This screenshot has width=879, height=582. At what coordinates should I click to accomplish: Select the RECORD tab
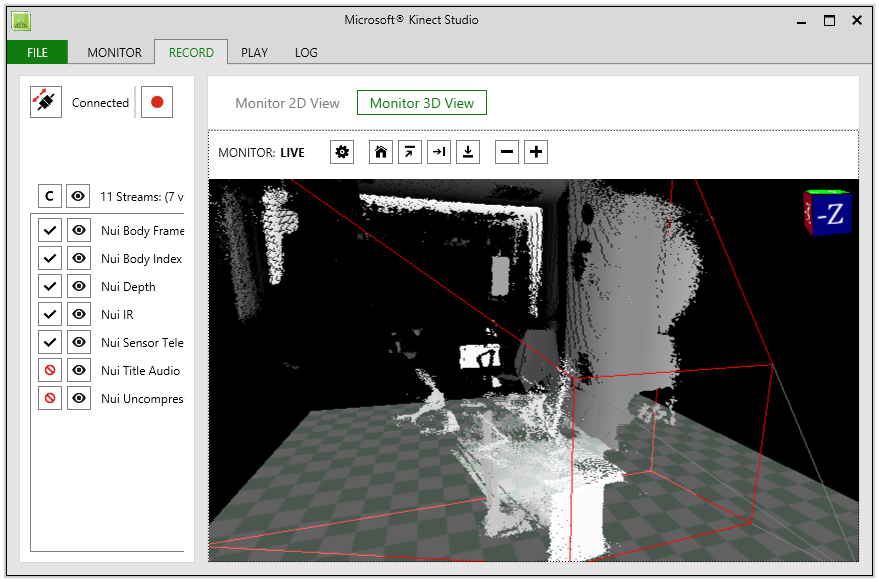coord(191,53)
